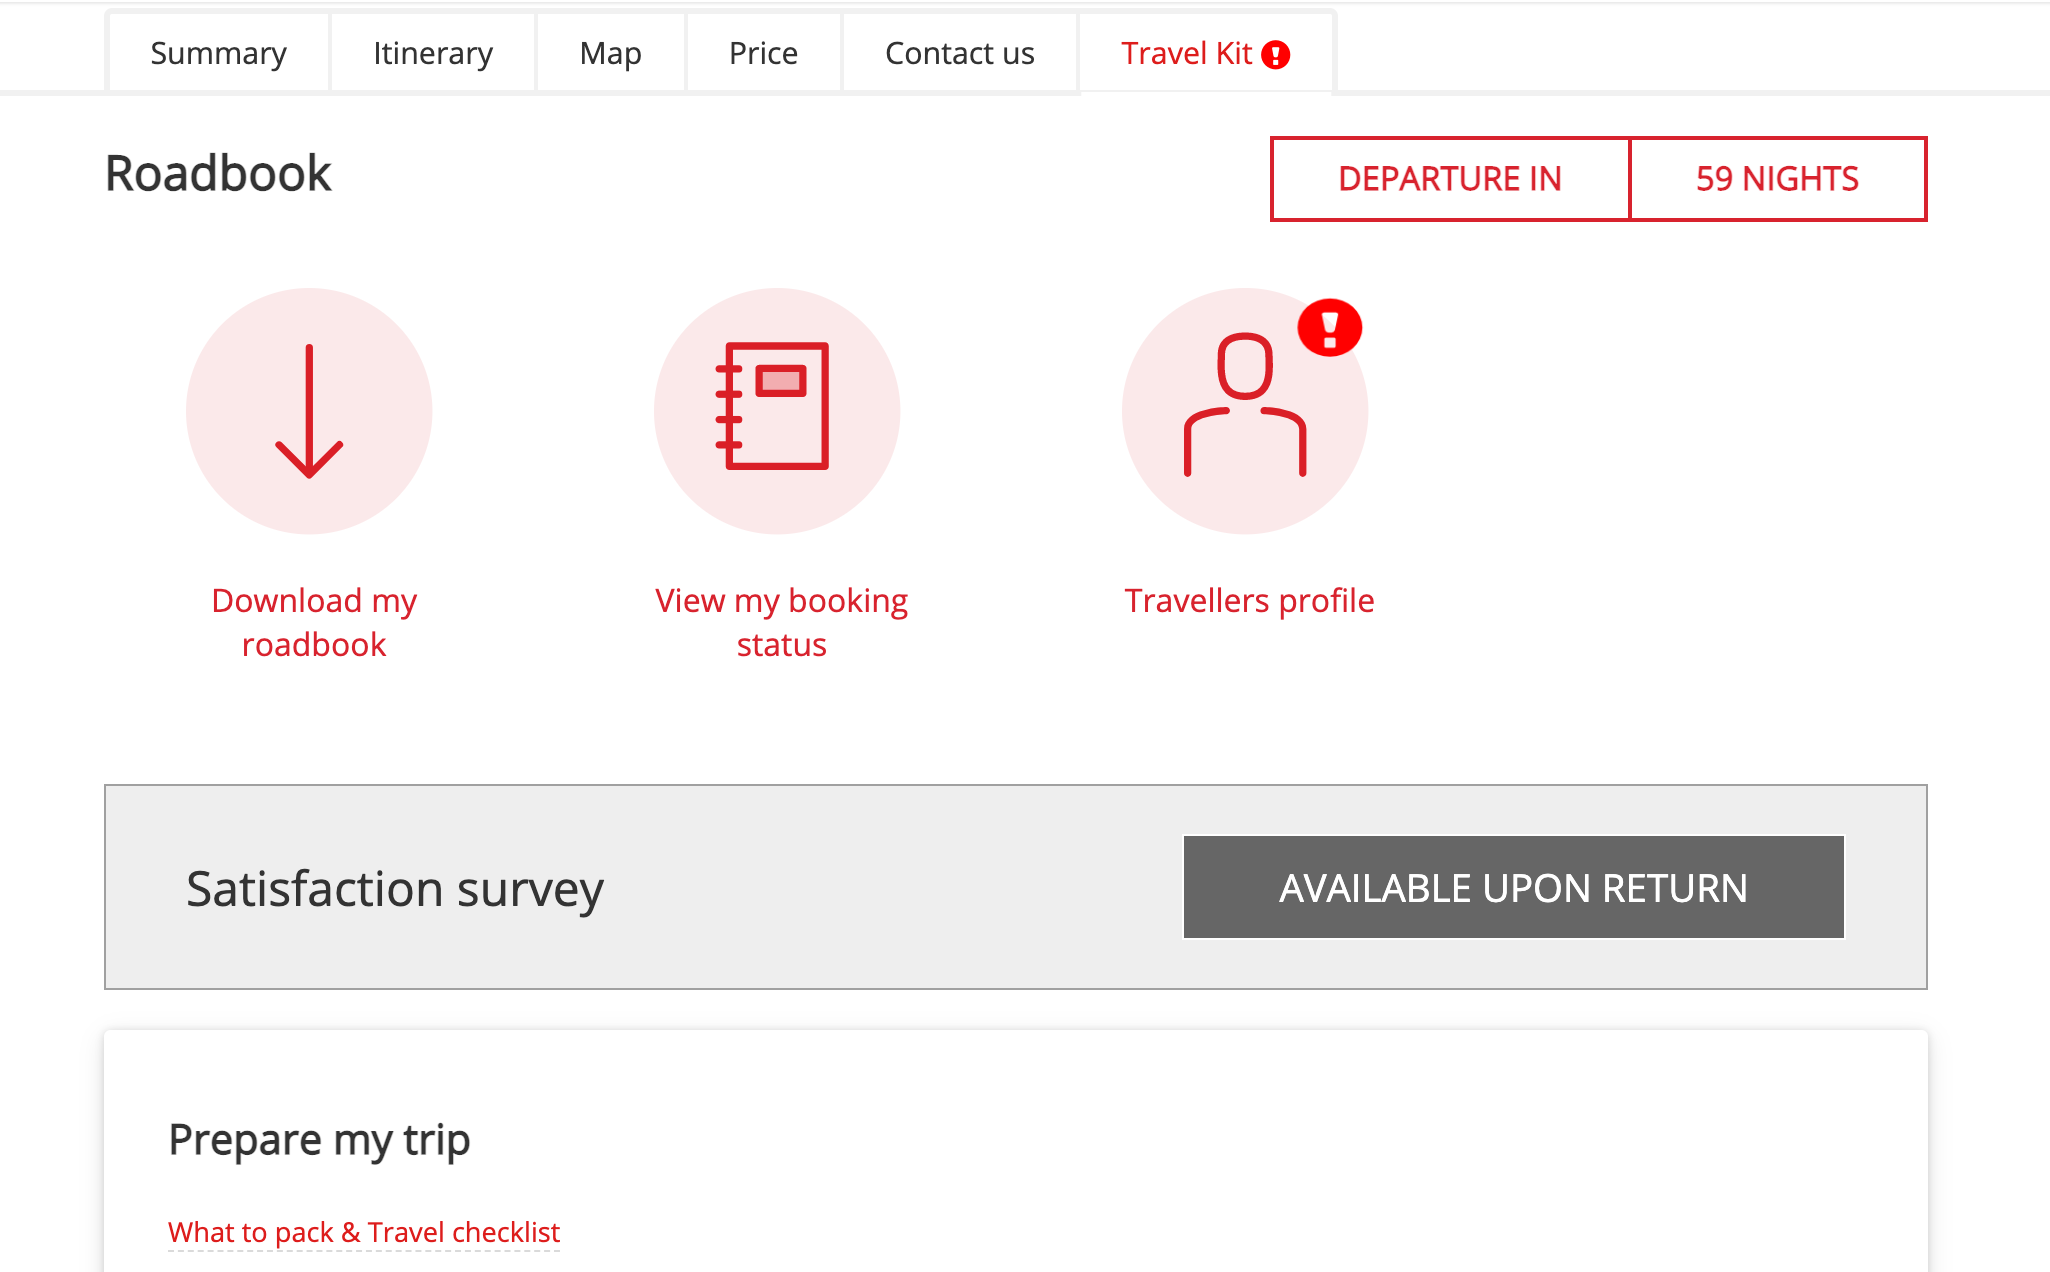Open the View my booking status link
2050x1272 pixels.
click(781, 622)
